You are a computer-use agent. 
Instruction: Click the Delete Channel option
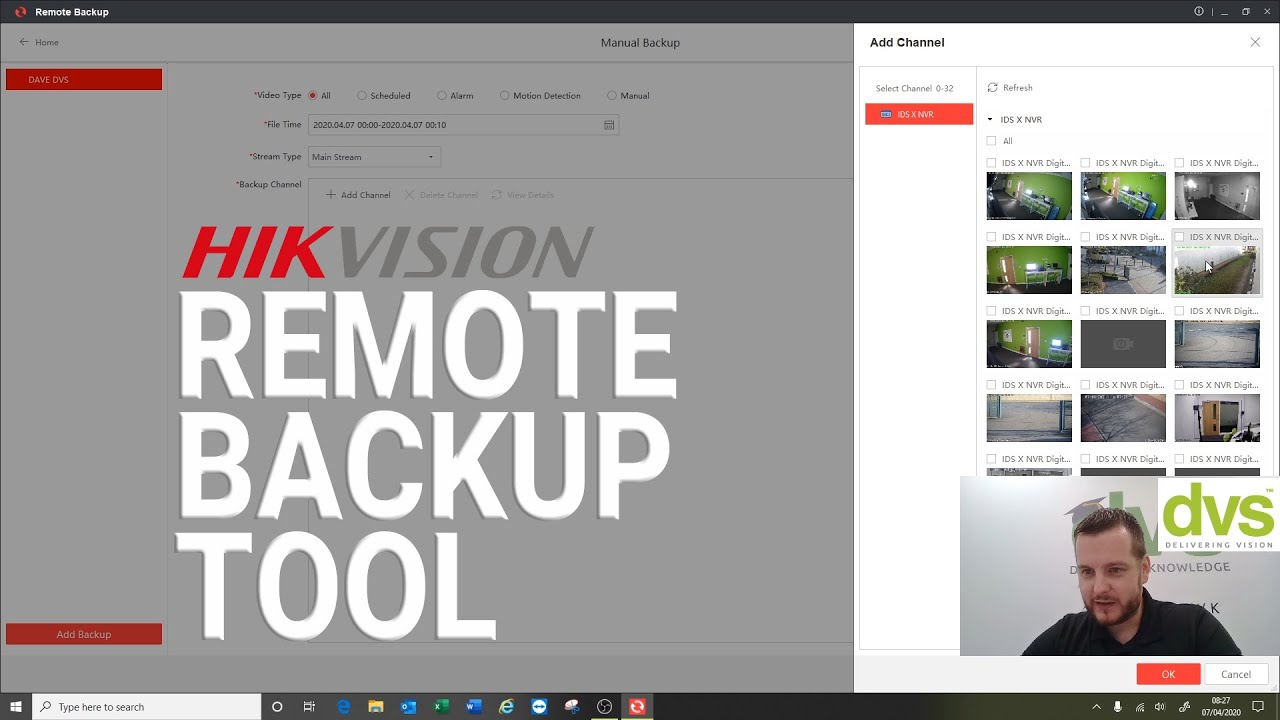pos(441,195)
